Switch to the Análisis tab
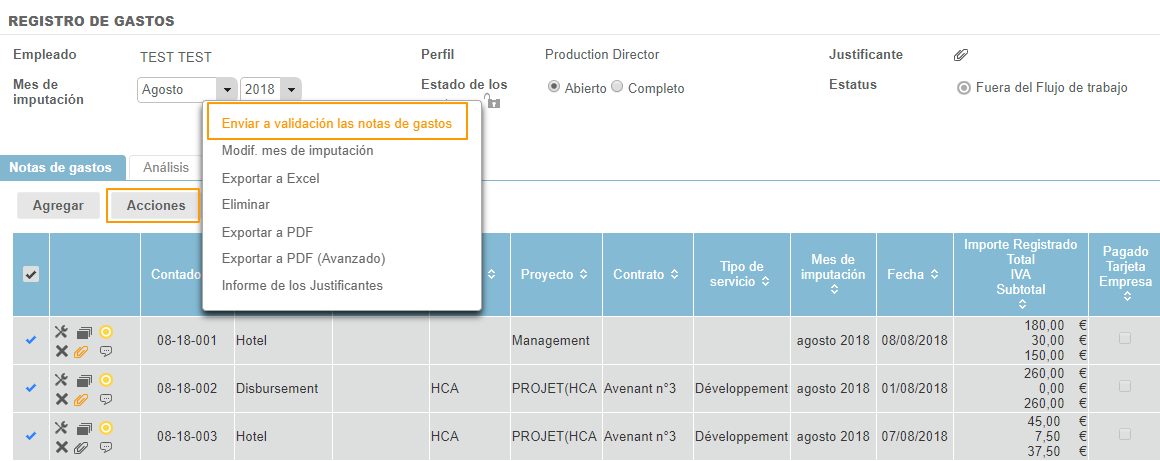The image size is (1160, 461). [166, 168]
